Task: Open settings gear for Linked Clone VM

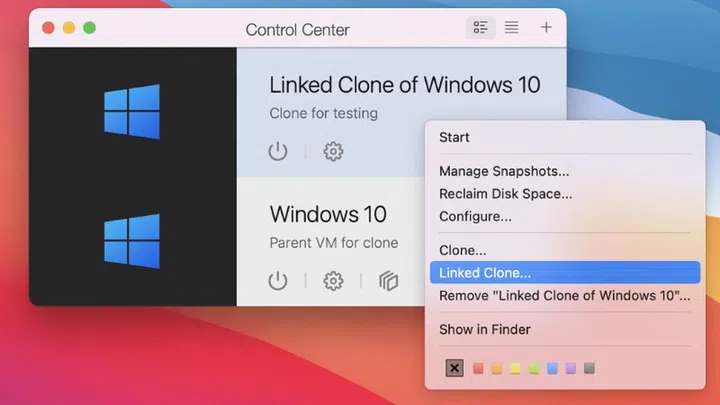Action: coord(333,151)
